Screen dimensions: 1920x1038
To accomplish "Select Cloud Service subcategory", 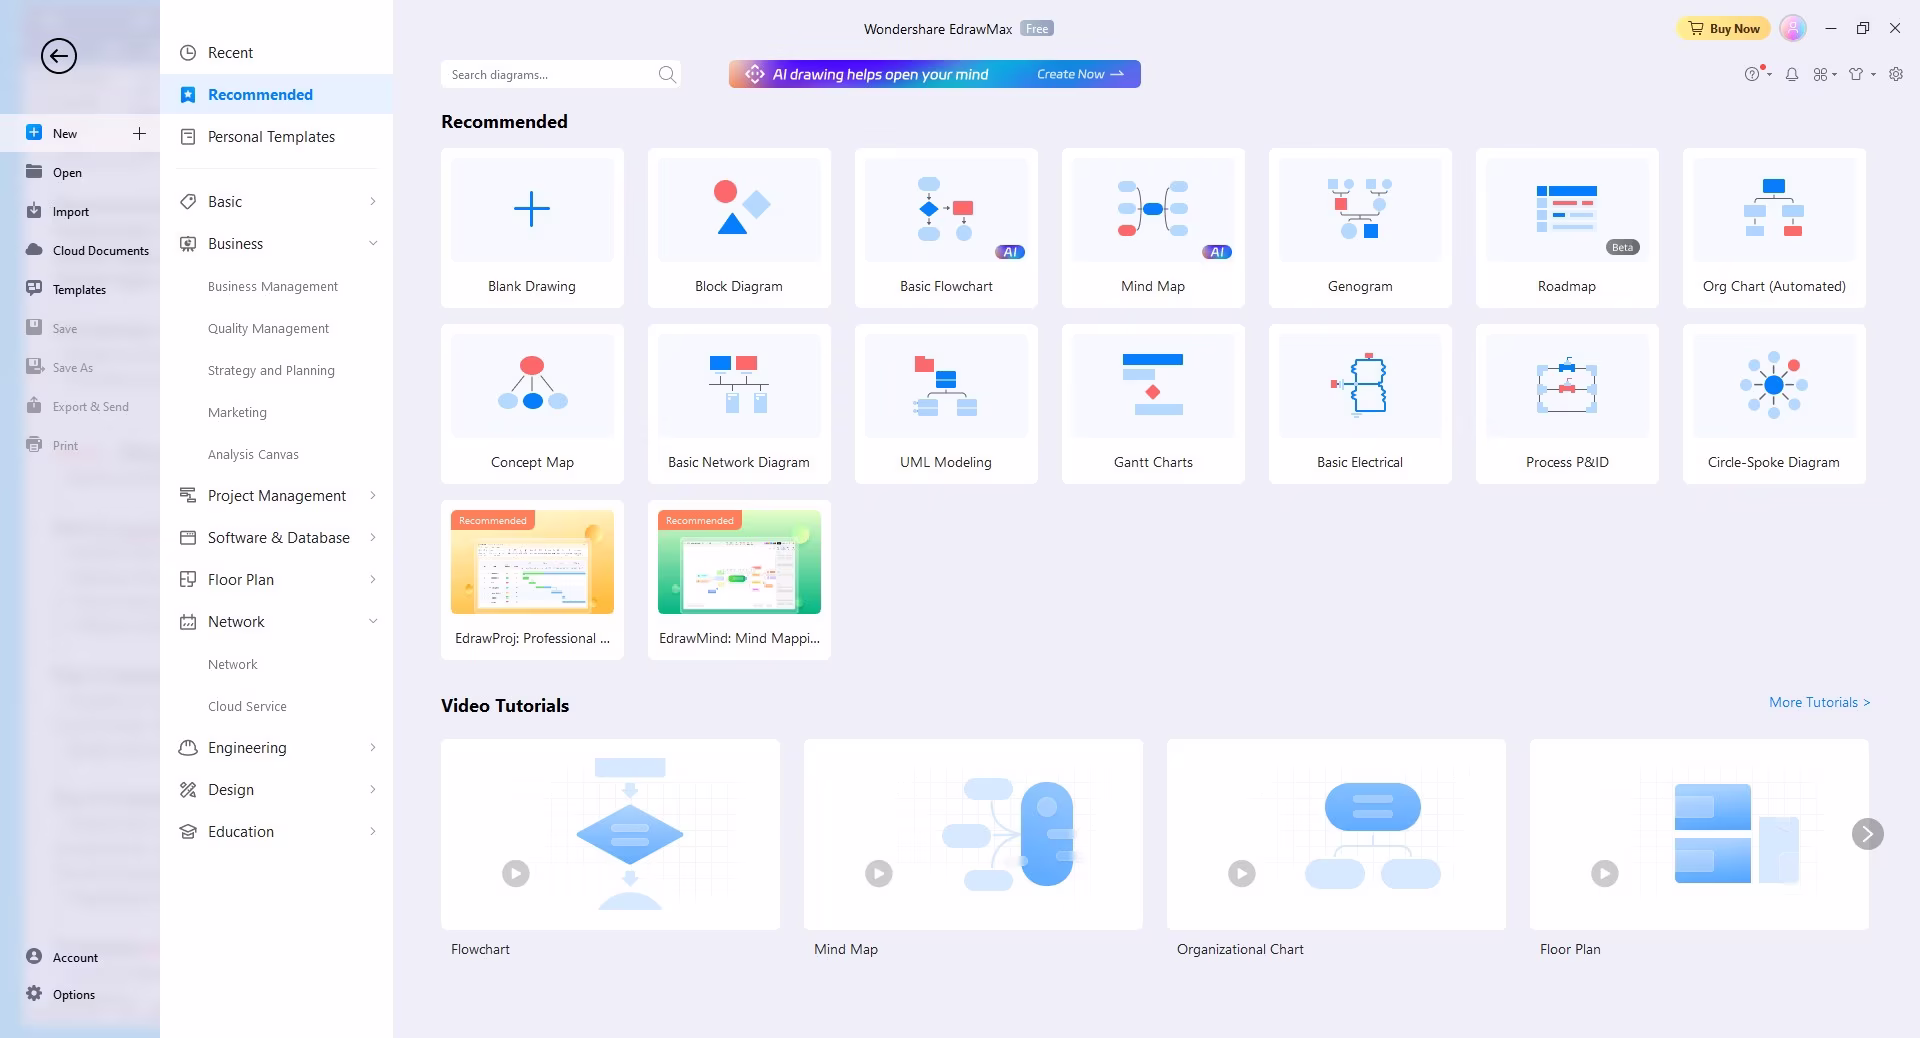I will coord(247,707).
